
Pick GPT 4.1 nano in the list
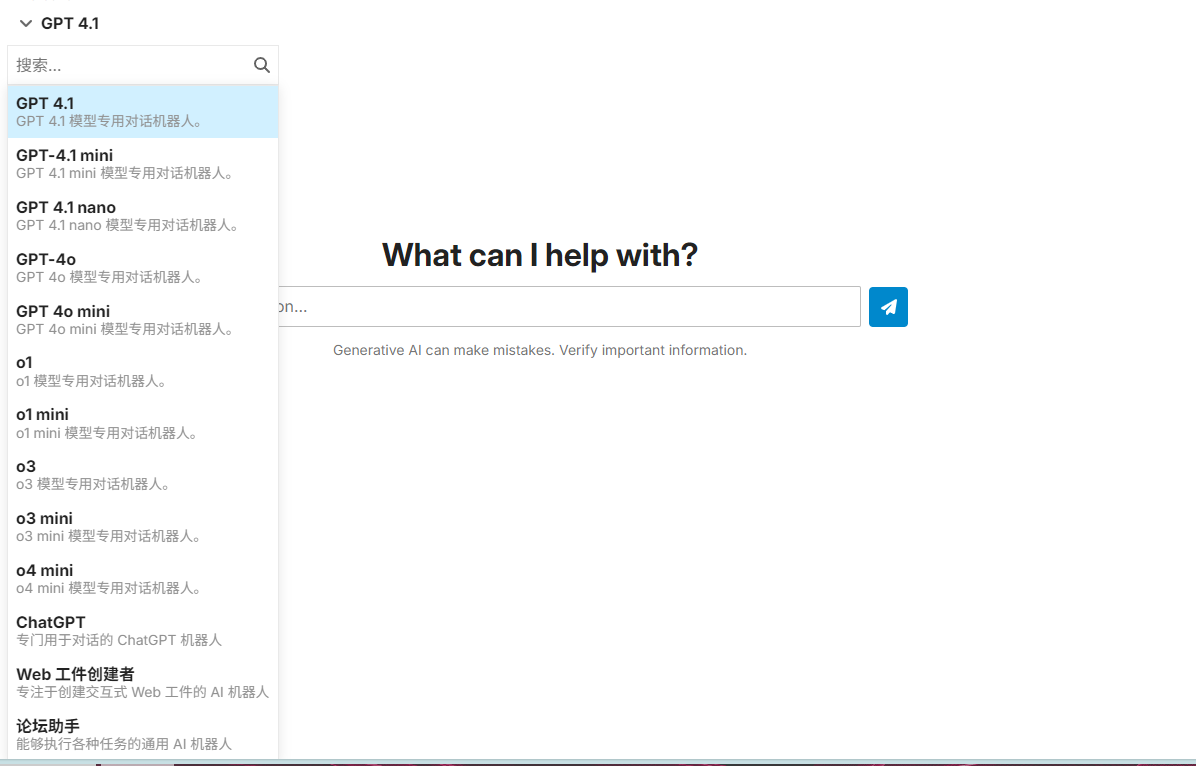click(x=143, y=216)
